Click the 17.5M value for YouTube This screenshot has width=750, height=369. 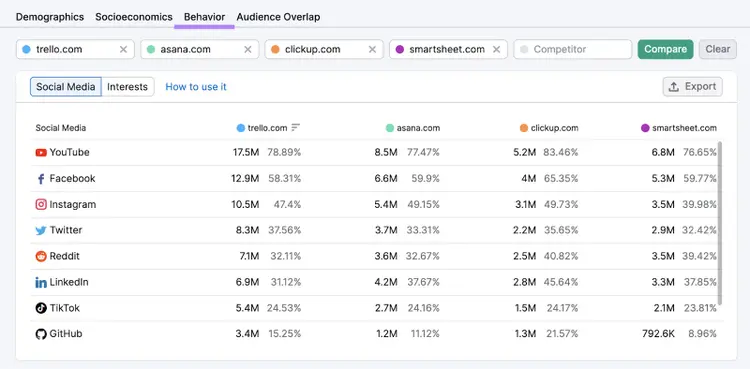pyautogui.click(x=246, y=153)
